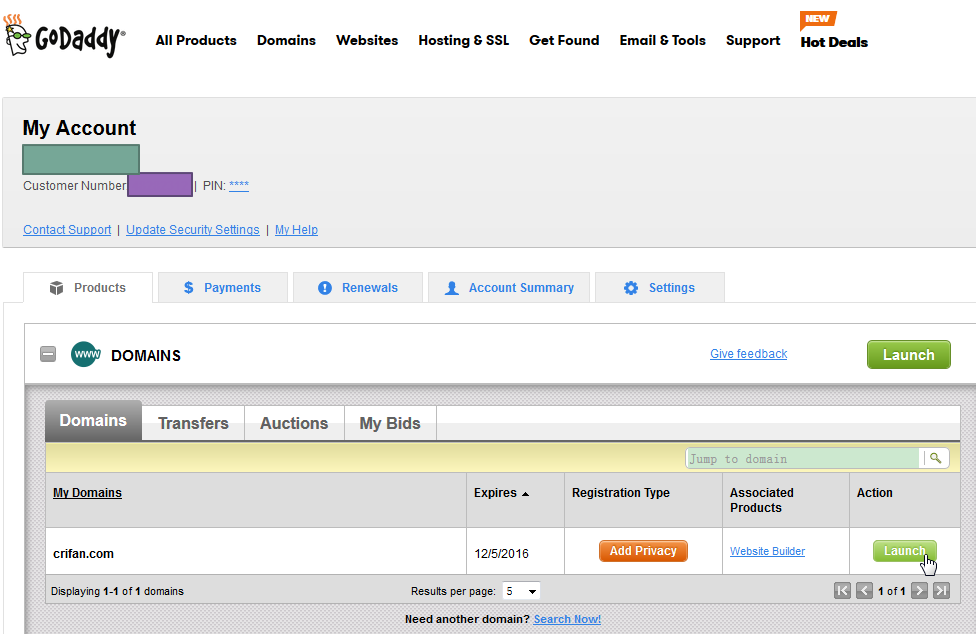Select the Domains sub-tab
Viewport: 976px width, 634px height.
click(x=93, y=421)
